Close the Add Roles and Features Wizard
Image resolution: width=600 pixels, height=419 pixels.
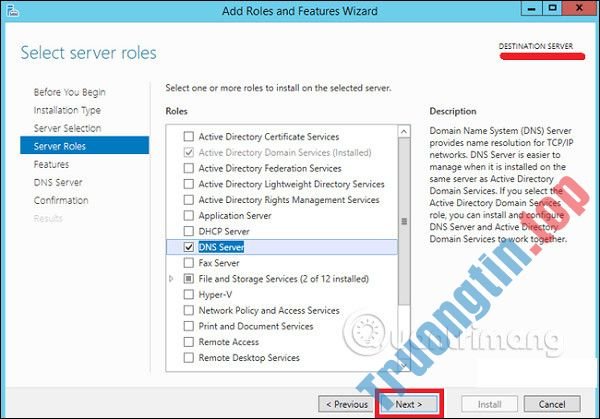click(579, 8)
